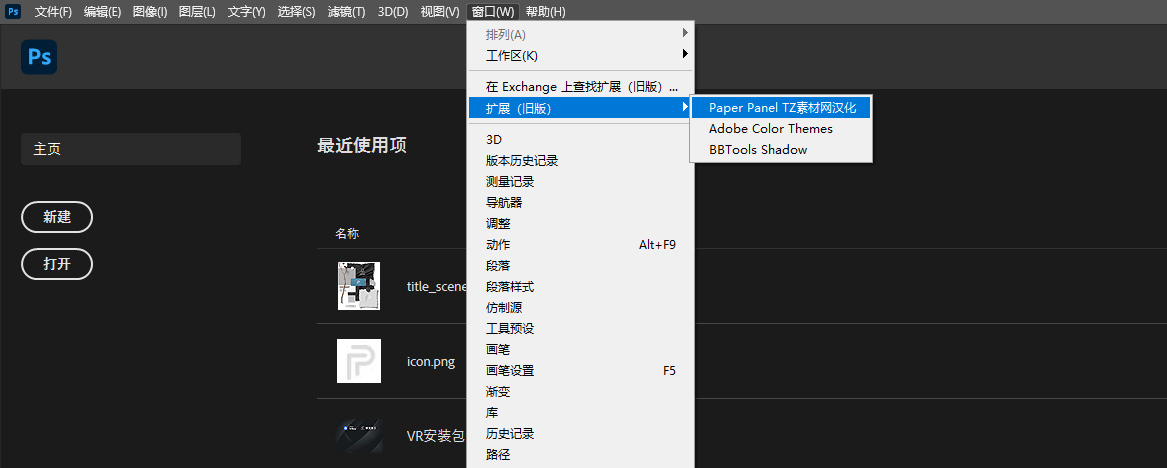1167x468 pixels.
Task: Show the 仿制源 panel
Action: [581, 307]
